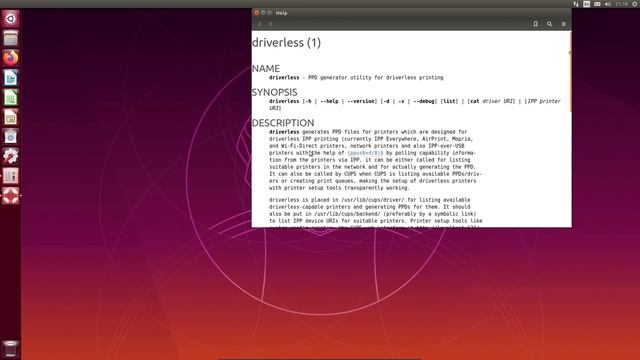The height and width of the screenshot is (360, 640).
Task: Click the DESCRIPTION section heading
Action: click(283, 122)
